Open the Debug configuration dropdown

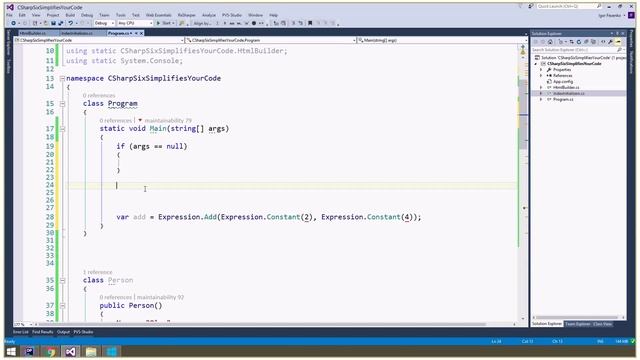(104, 23)
